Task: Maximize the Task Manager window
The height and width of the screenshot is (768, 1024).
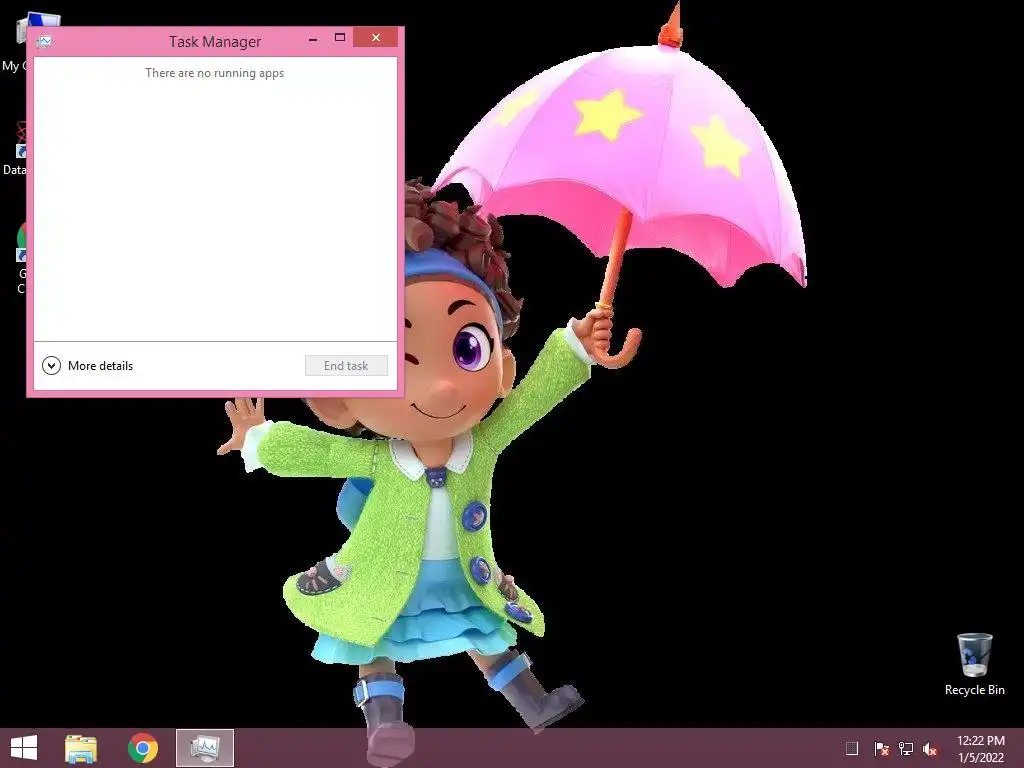Action: click(x=340, y=38)
